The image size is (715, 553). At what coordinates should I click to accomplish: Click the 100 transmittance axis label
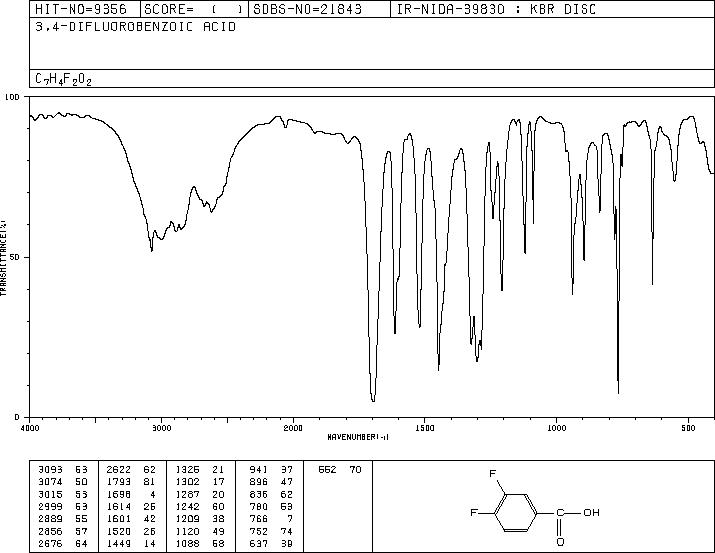pyautogui.click(x=12, y=97)
